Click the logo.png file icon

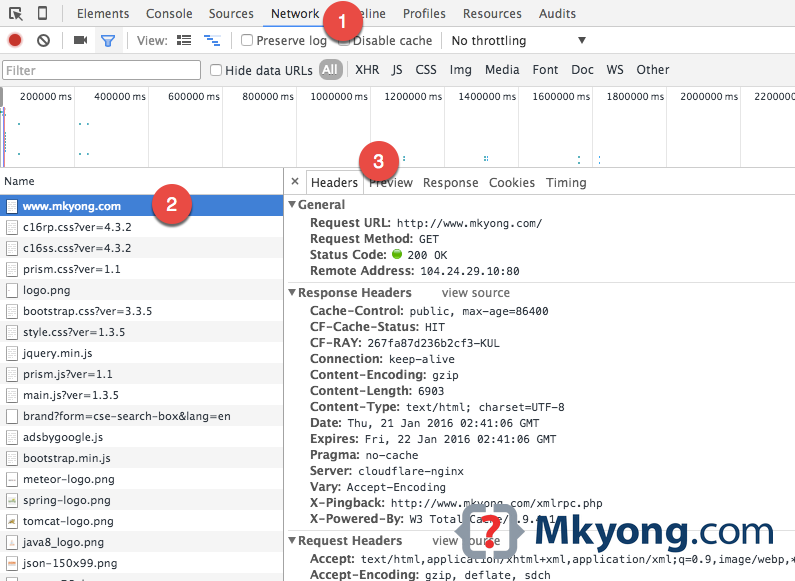tap(12, 290)
